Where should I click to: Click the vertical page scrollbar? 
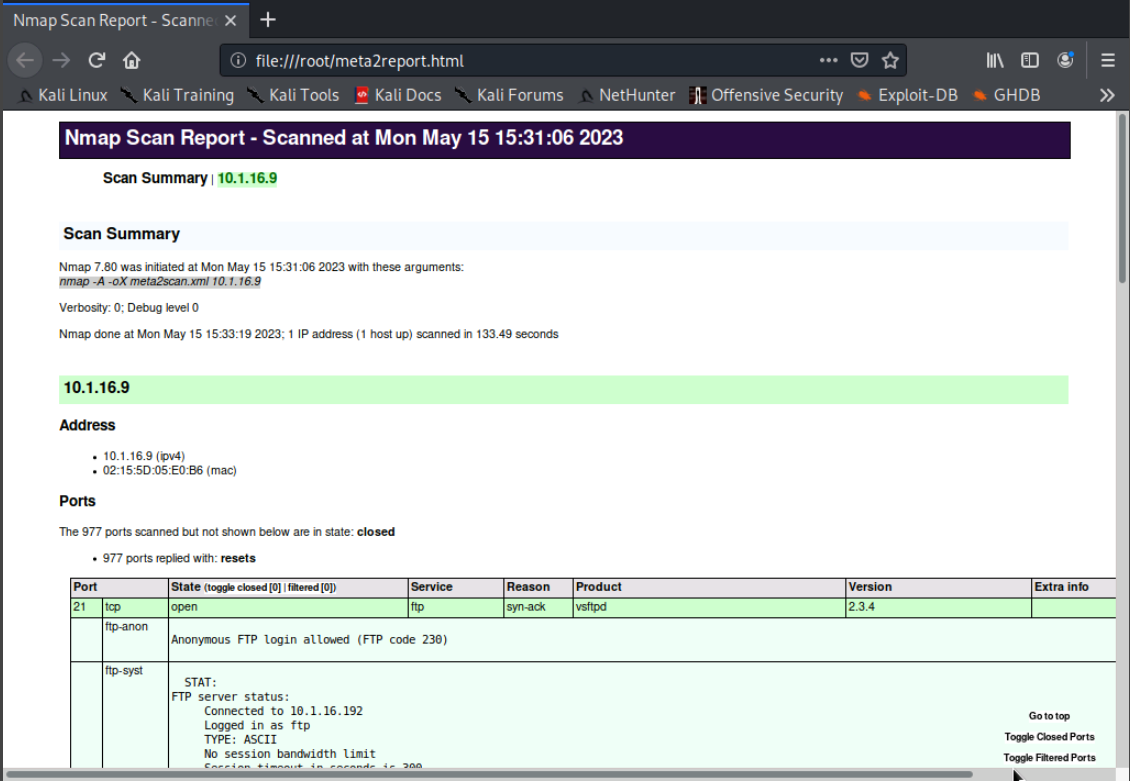[x=1122, y=197]
